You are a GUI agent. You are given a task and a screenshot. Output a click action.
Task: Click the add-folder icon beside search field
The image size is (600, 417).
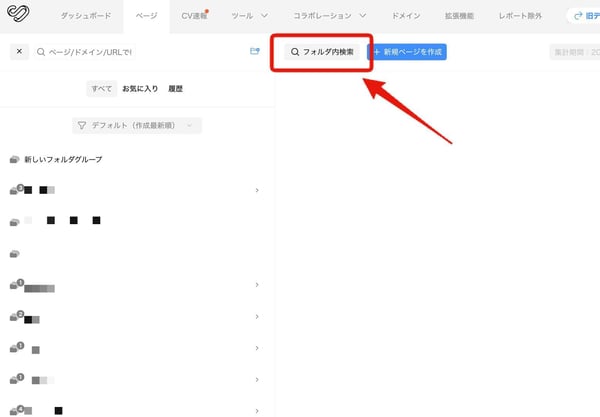pyautogui.click(x=255, y=51)
